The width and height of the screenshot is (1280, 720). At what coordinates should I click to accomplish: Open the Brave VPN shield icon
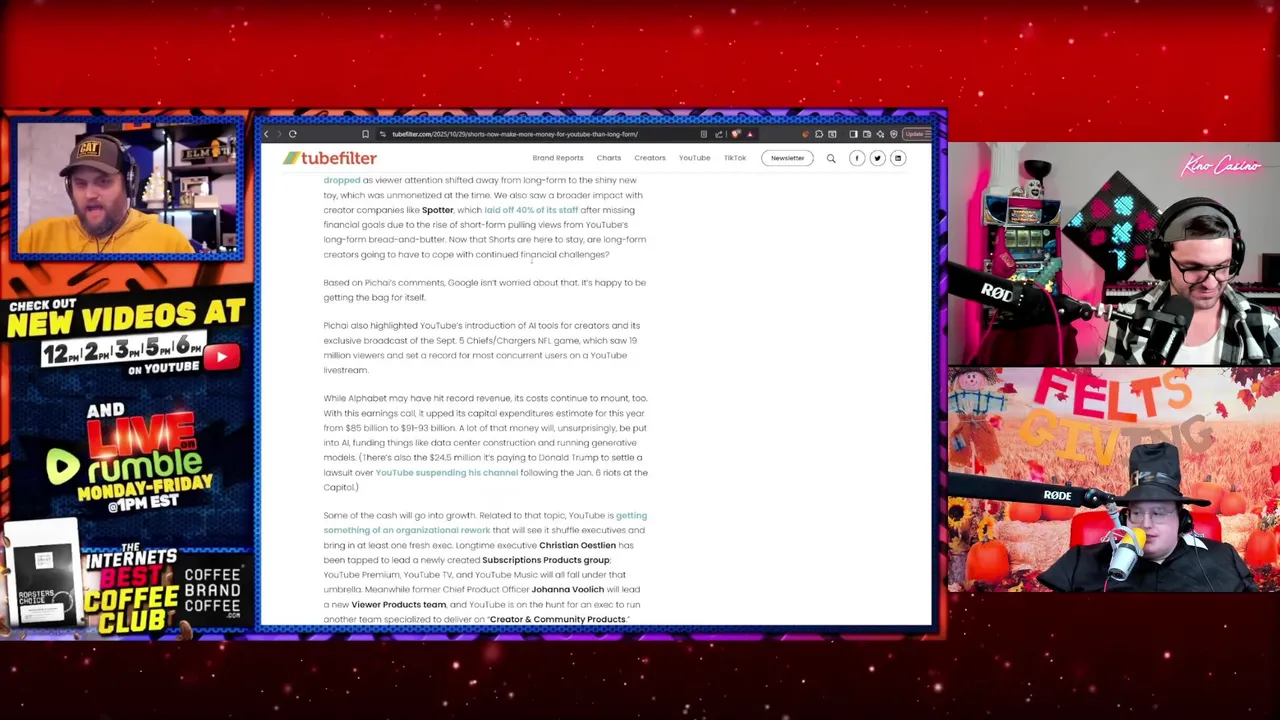tap(894, 134)
